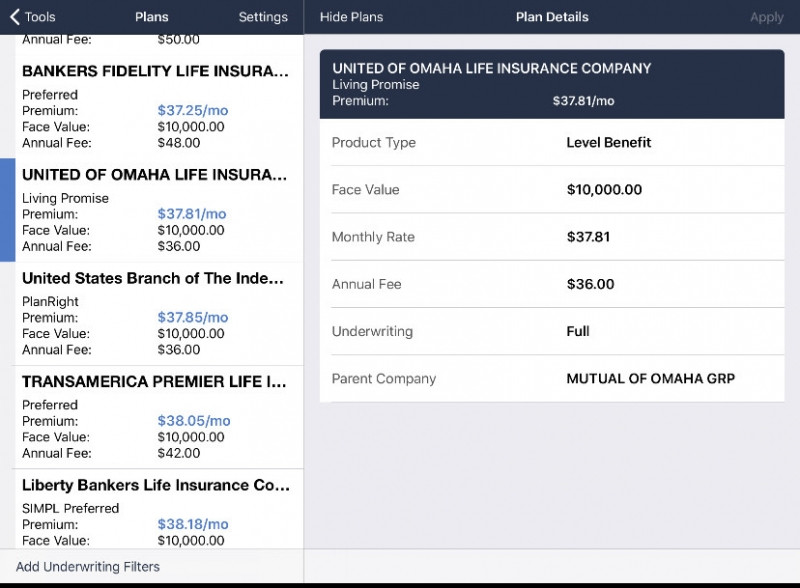Open the Settings menu

click(x=263, y=17)
